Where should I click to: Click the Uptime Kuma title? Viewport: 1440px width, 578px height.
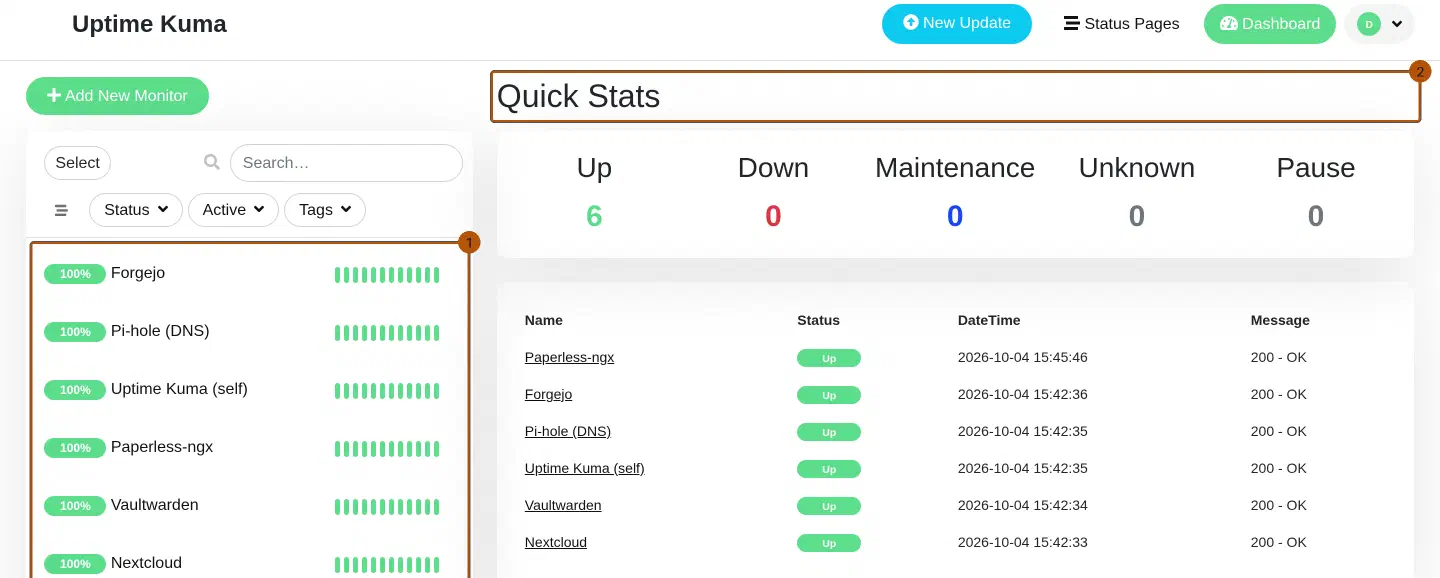click(149, 23)
